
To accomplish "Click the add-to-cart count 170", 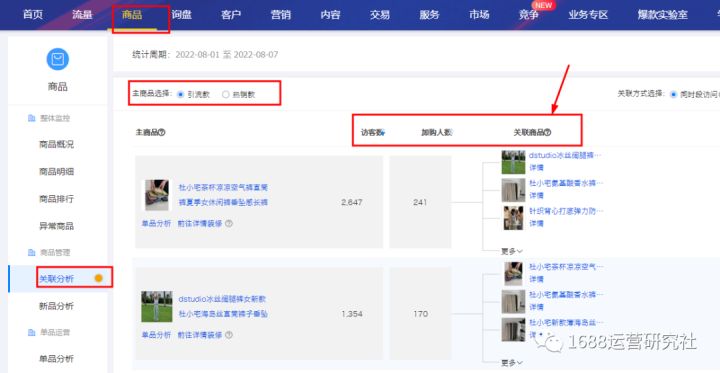I will [x=420, y=314].
